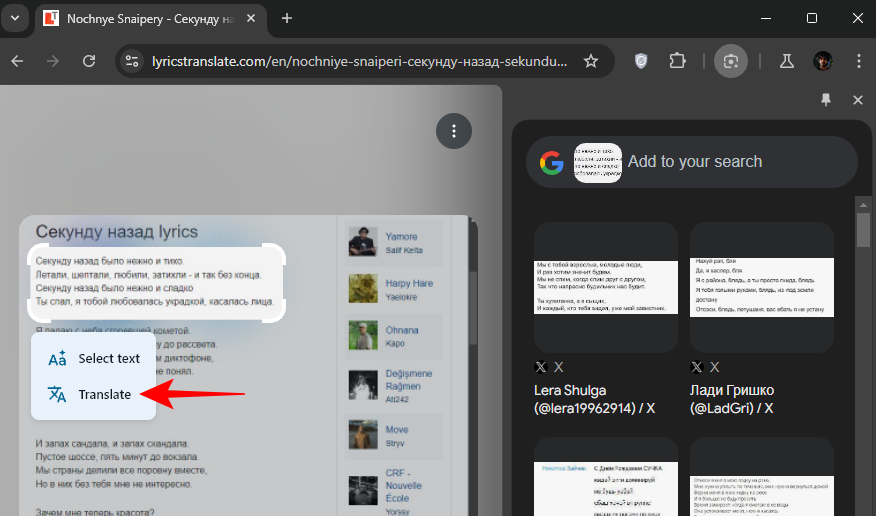Go back to the previous page
This screenshot has height=516, width=876.
click(x=17, y=61)
